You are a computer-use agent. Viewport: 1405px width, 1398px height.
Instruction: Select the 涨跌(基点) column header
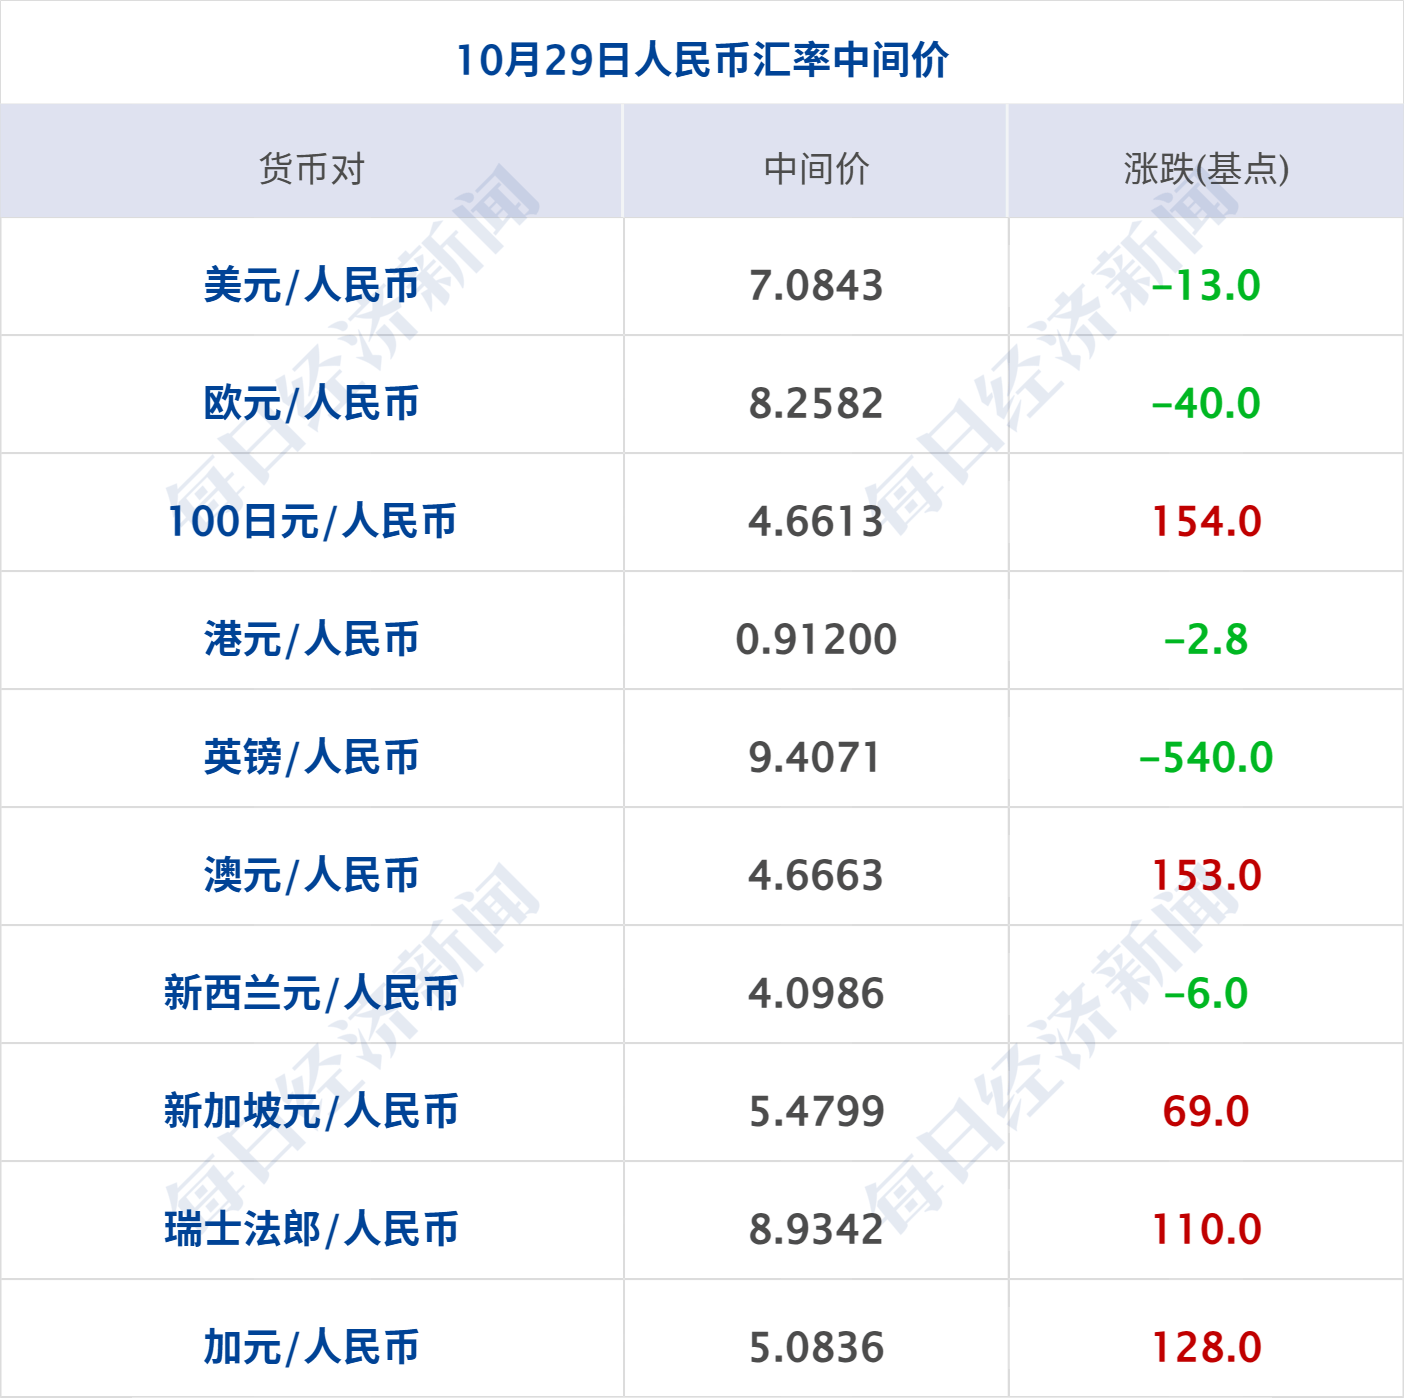click(x=1205, y=168)
